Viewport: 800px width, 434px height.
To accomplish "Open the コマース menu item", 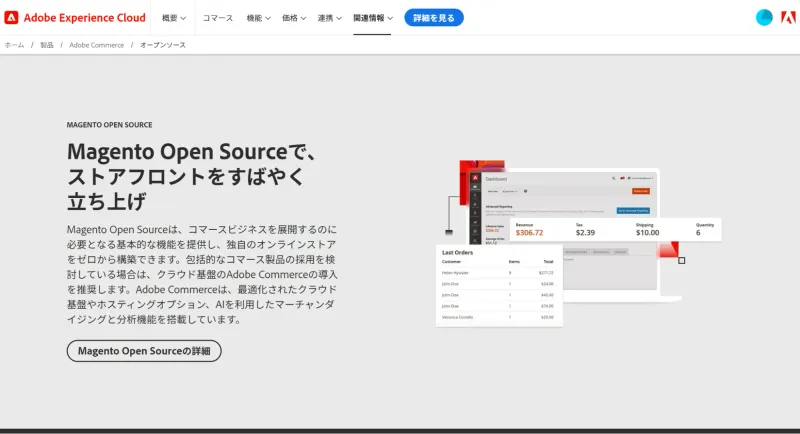I will click(x=218, y=18).
